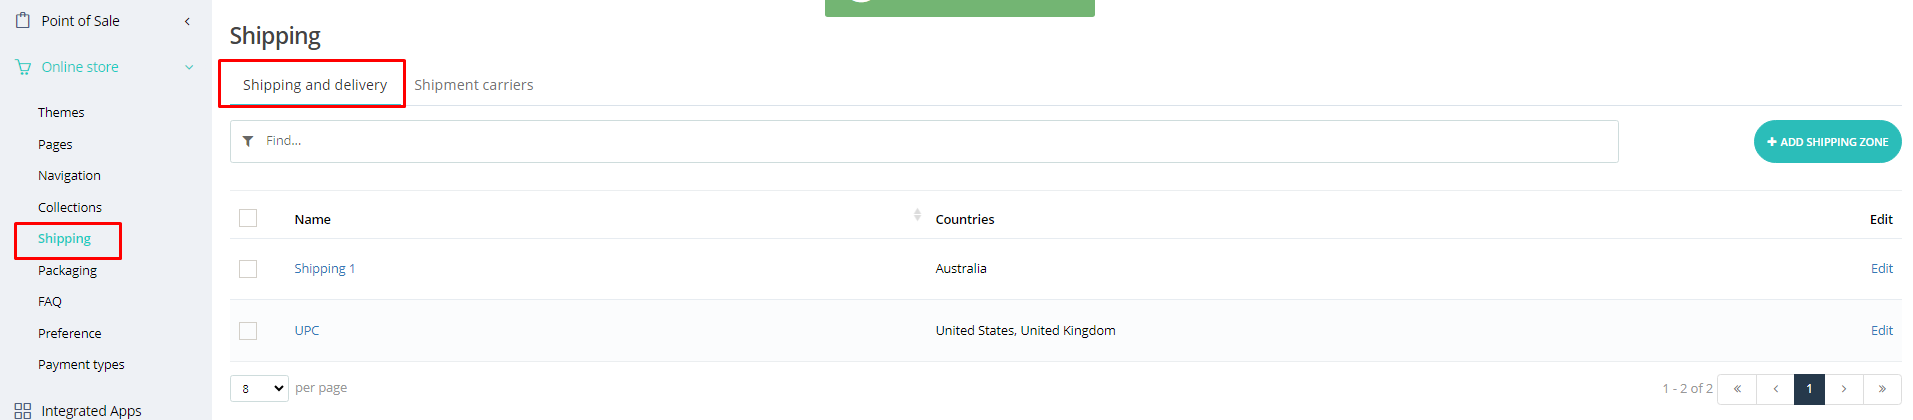This screenshot has width=1913, height=420.
Task: Open the per page dropdown
Action: point(259,388)
